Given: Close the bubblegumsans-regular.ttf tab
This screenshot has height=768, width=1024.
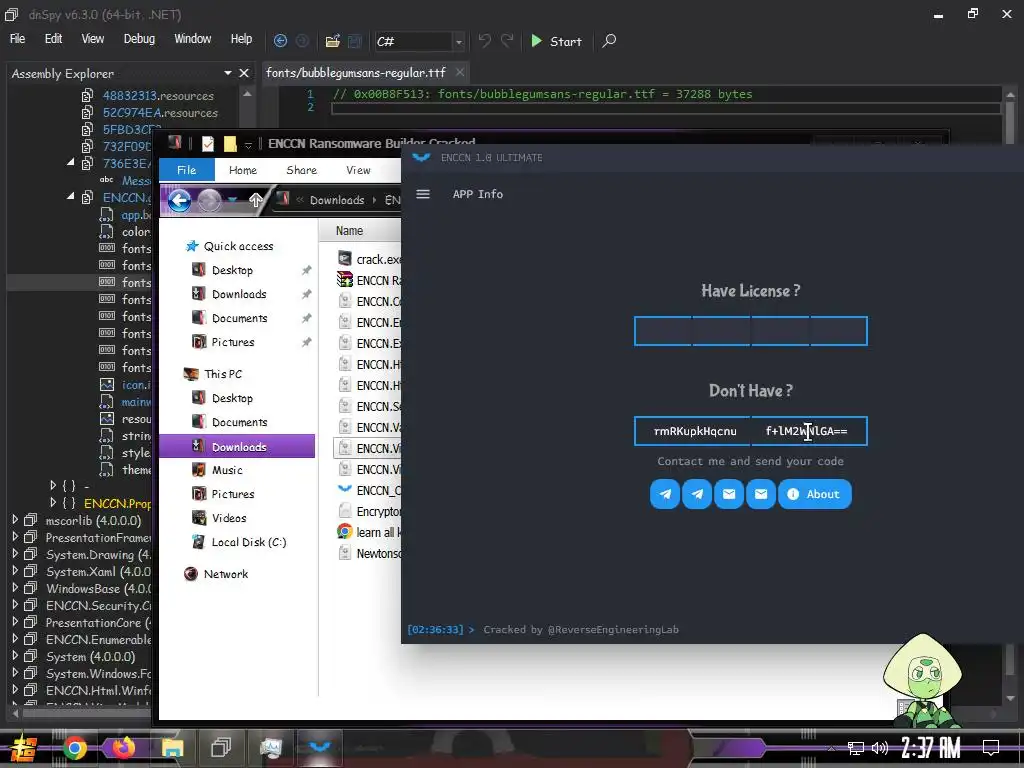Looking at the screenshot, I should (x=460, y=72).
